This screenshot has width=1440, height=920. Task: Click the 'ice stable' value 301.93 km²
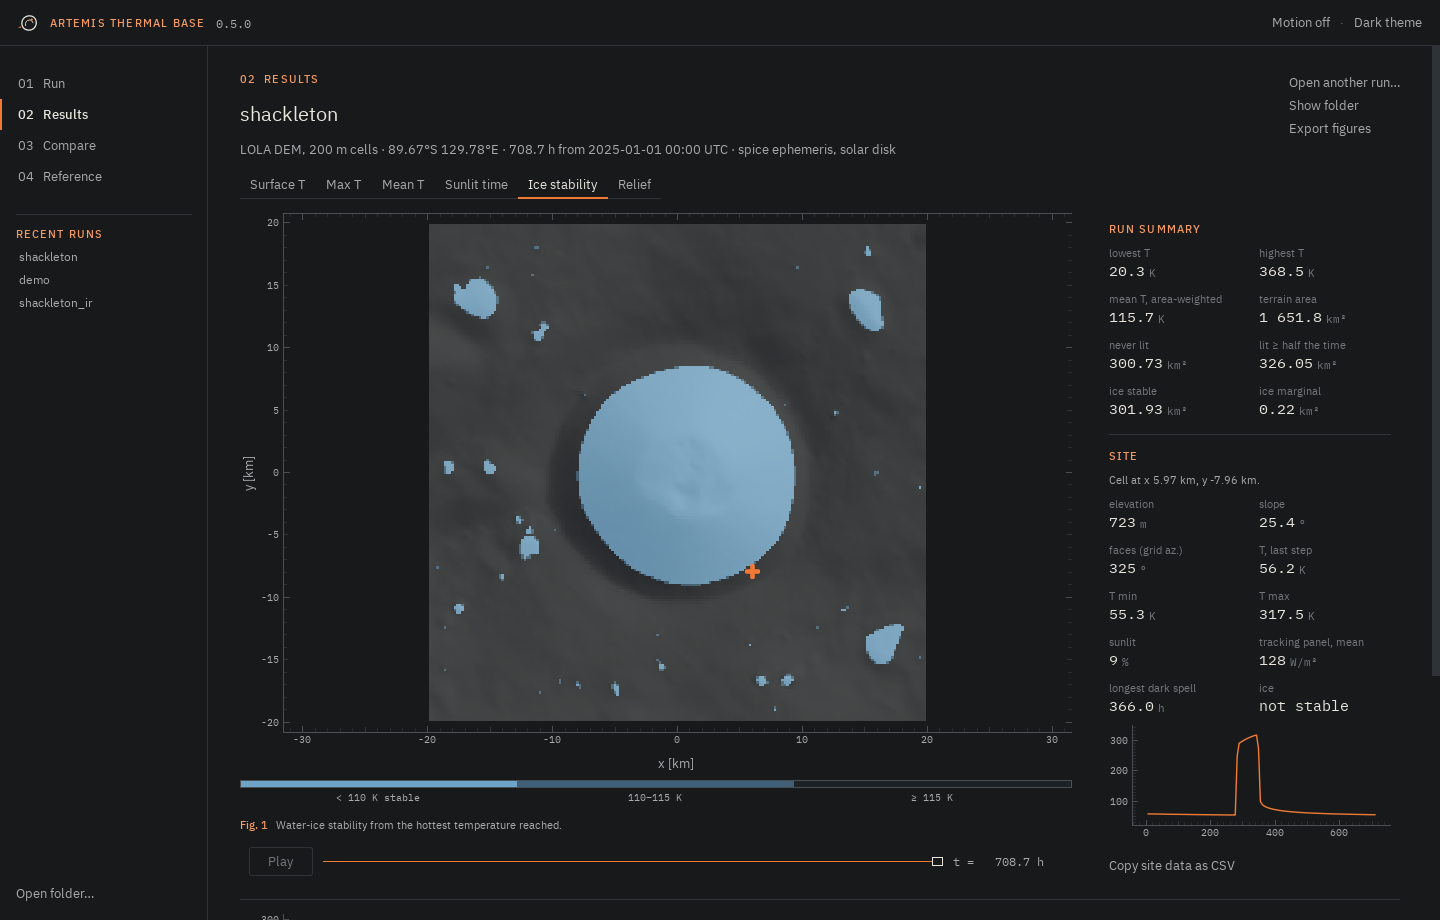pos(1147,410)
